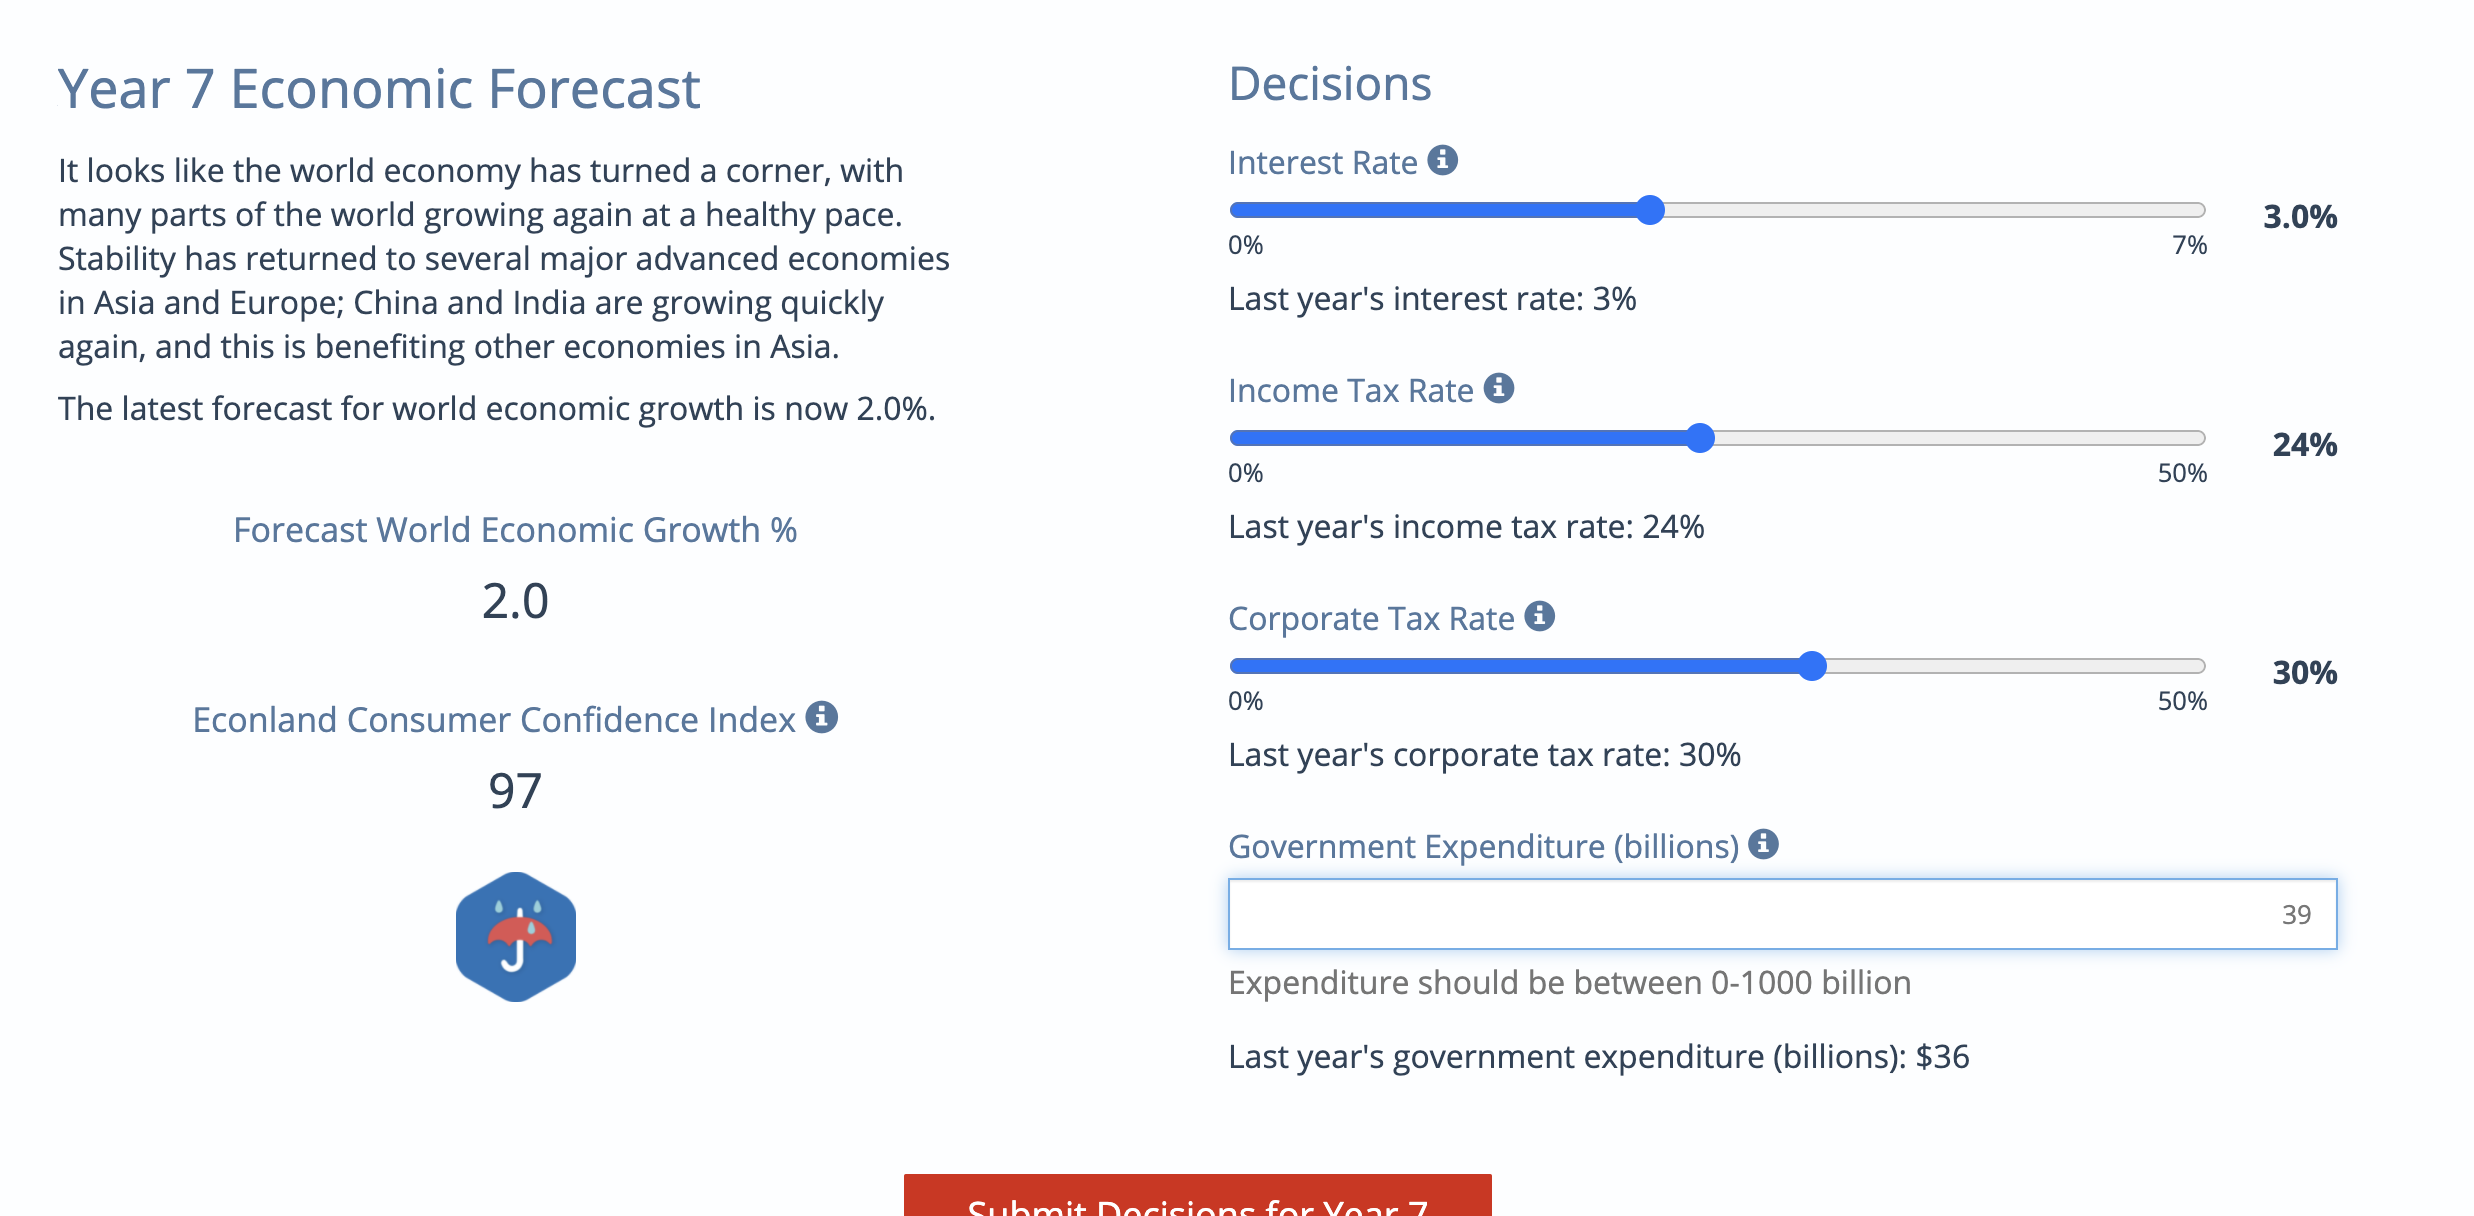Select the Decisions heading
The image size is (2474, 1216).
pos(1330,84)
